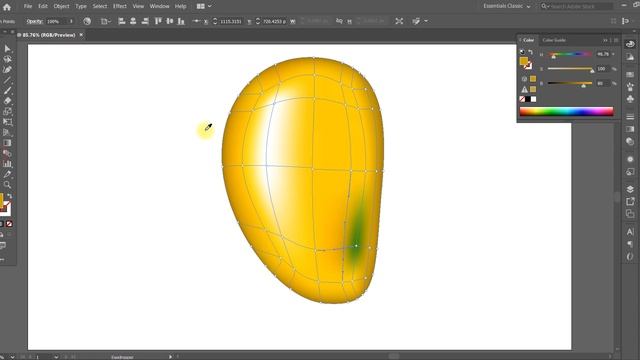Click the Home icon

pos(7,7)
